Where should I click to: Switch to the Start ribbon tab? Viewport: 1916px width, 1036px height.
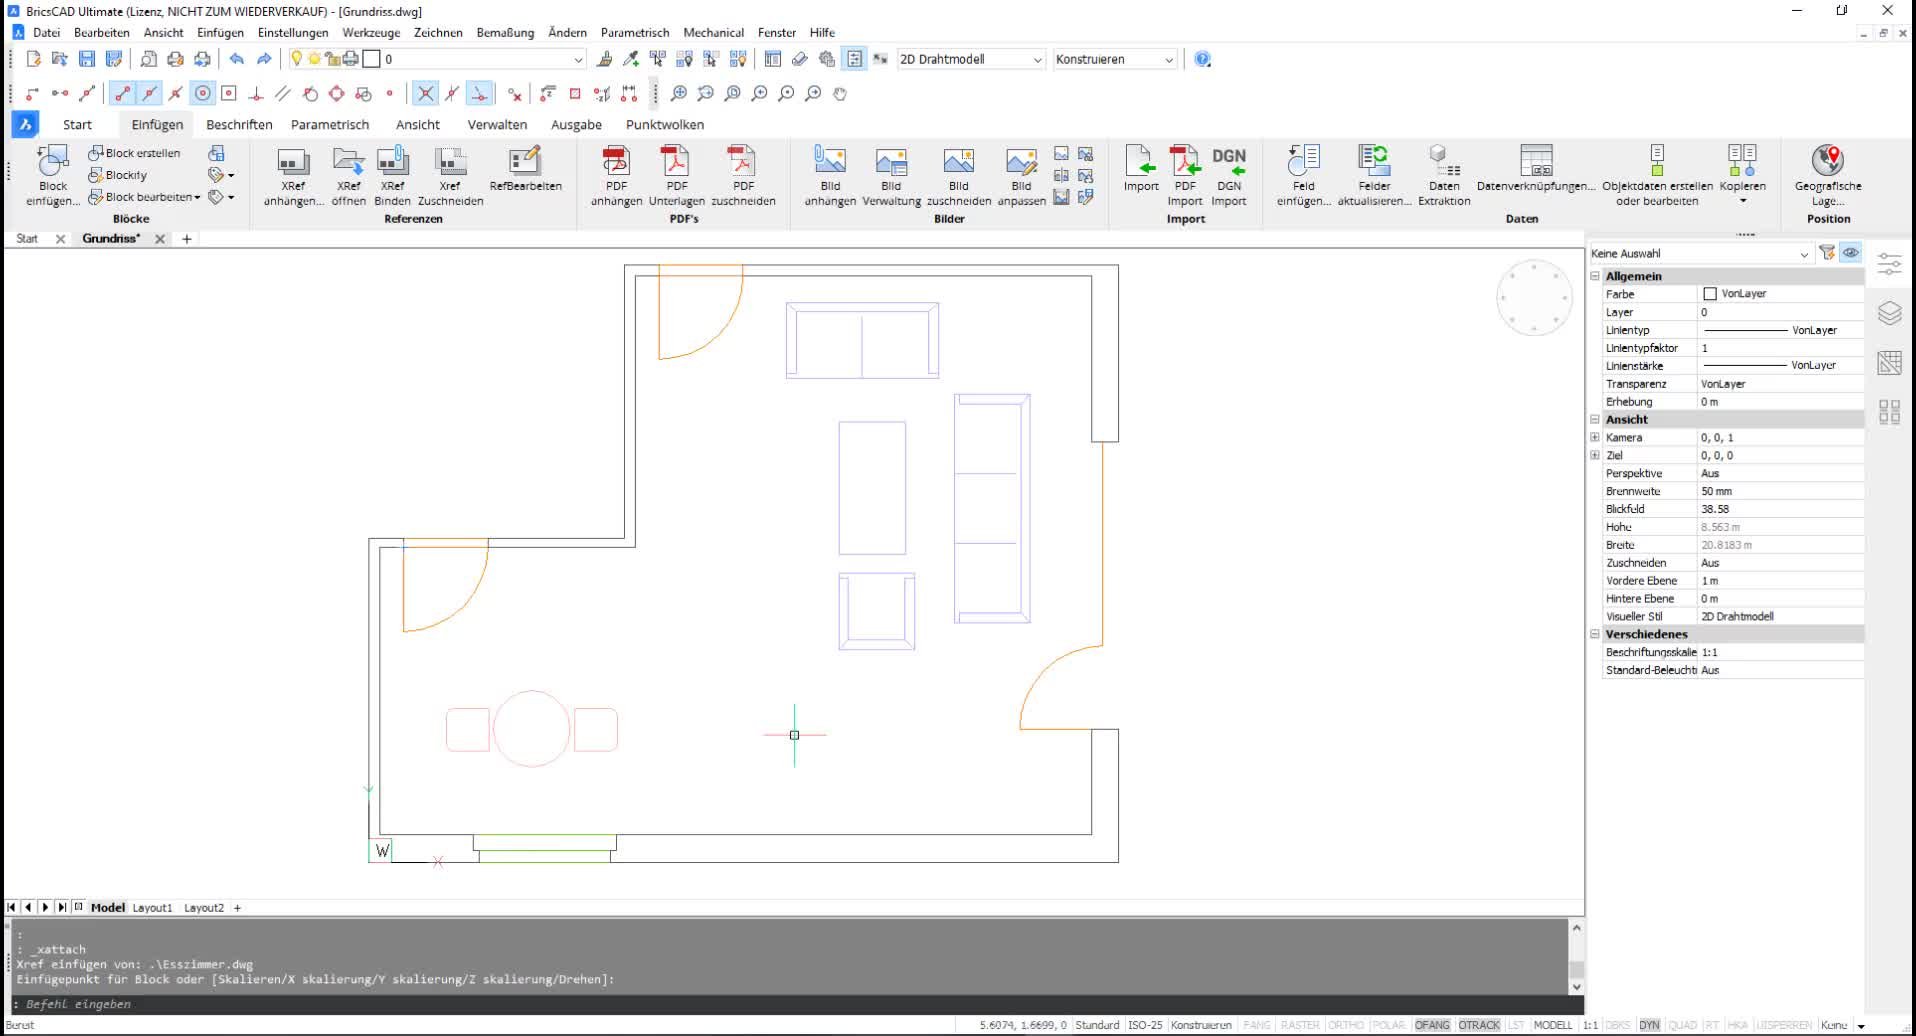77,124
